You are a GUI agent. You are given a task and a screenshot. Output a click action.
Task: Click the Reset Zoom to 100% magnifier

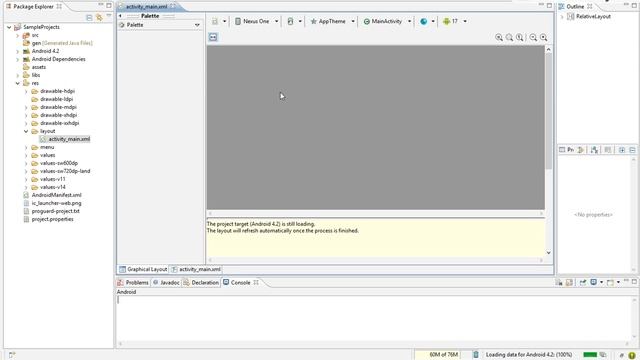[520, 37]
